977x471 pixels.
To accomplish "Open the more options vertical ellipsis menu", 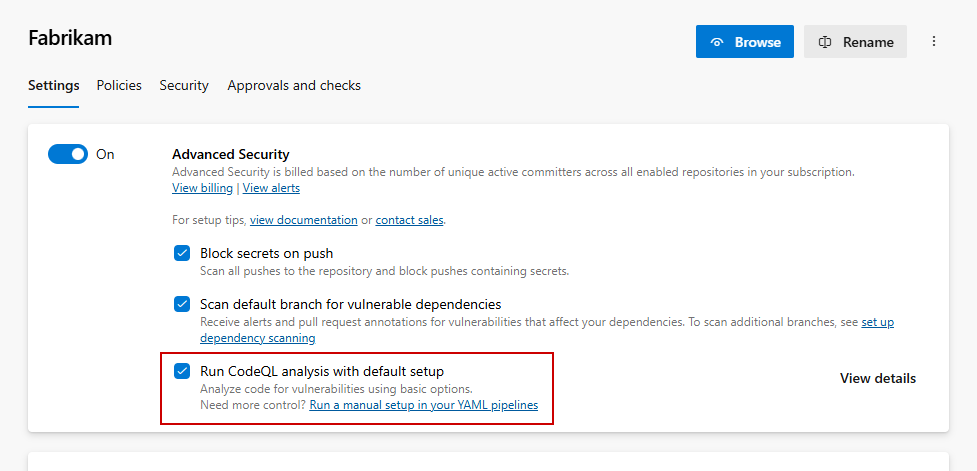I will click(934, 42).
